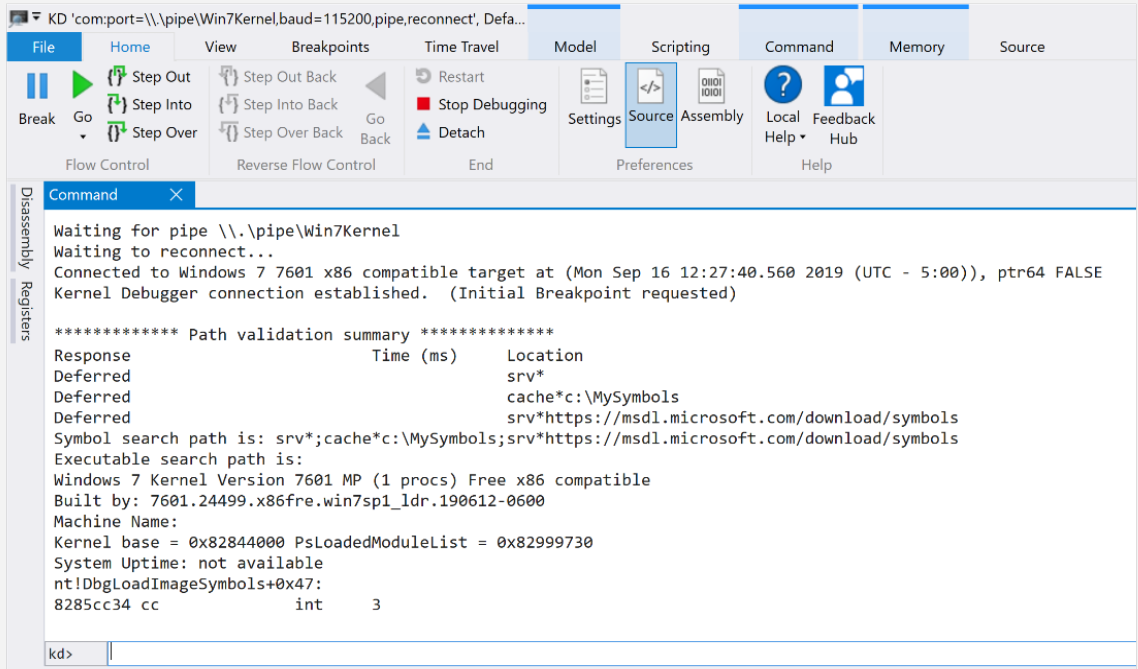This screenshot has width=1138, height=669.
Task: Focus the kd> command input field
Action: coord(600,653)
